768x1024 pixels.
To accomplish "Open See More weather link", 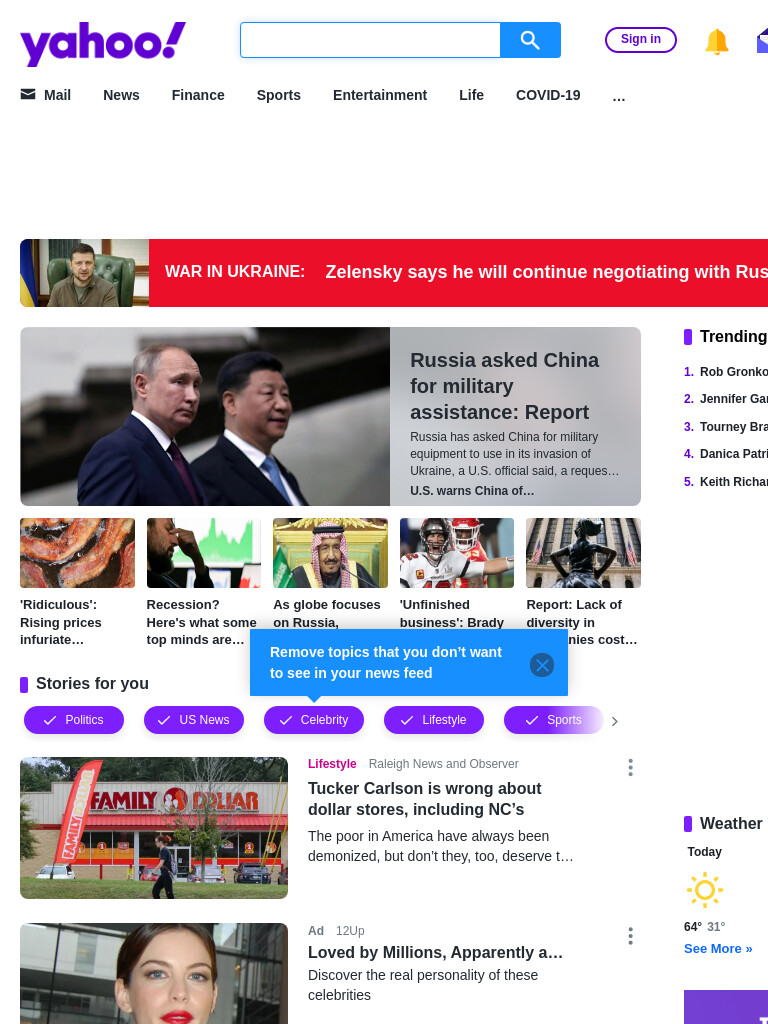I will tap(718, 948).
